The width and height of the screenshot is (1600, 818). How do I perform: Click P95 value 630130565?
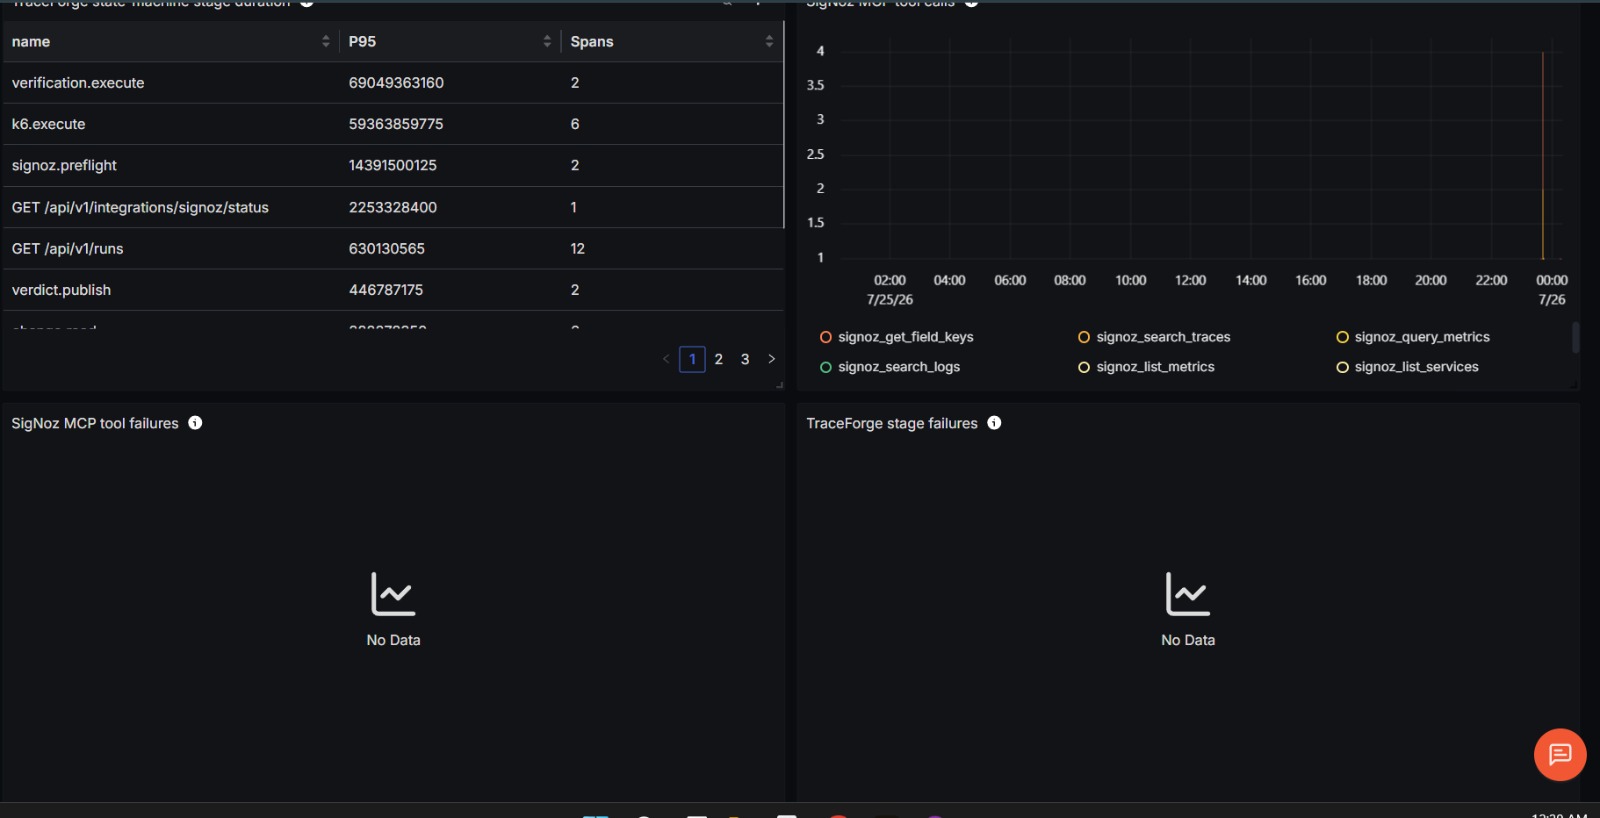click(x=386, y=248)
